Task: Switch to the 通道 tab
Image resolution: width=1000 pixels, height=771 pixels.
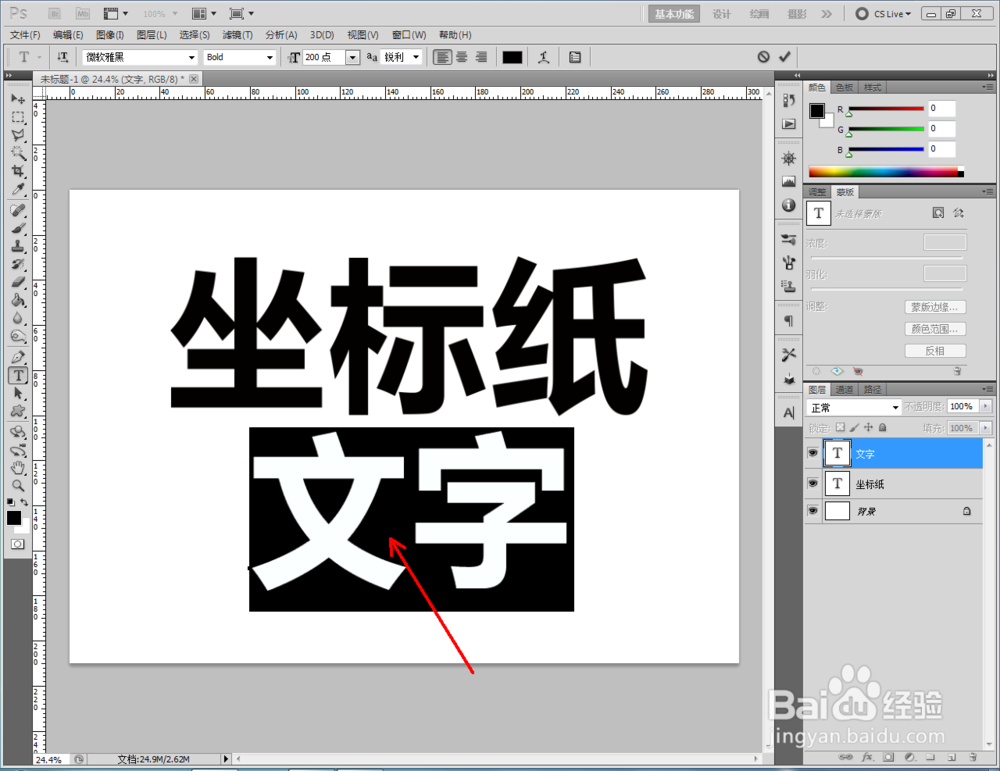Action: click(x=844, y=388)
